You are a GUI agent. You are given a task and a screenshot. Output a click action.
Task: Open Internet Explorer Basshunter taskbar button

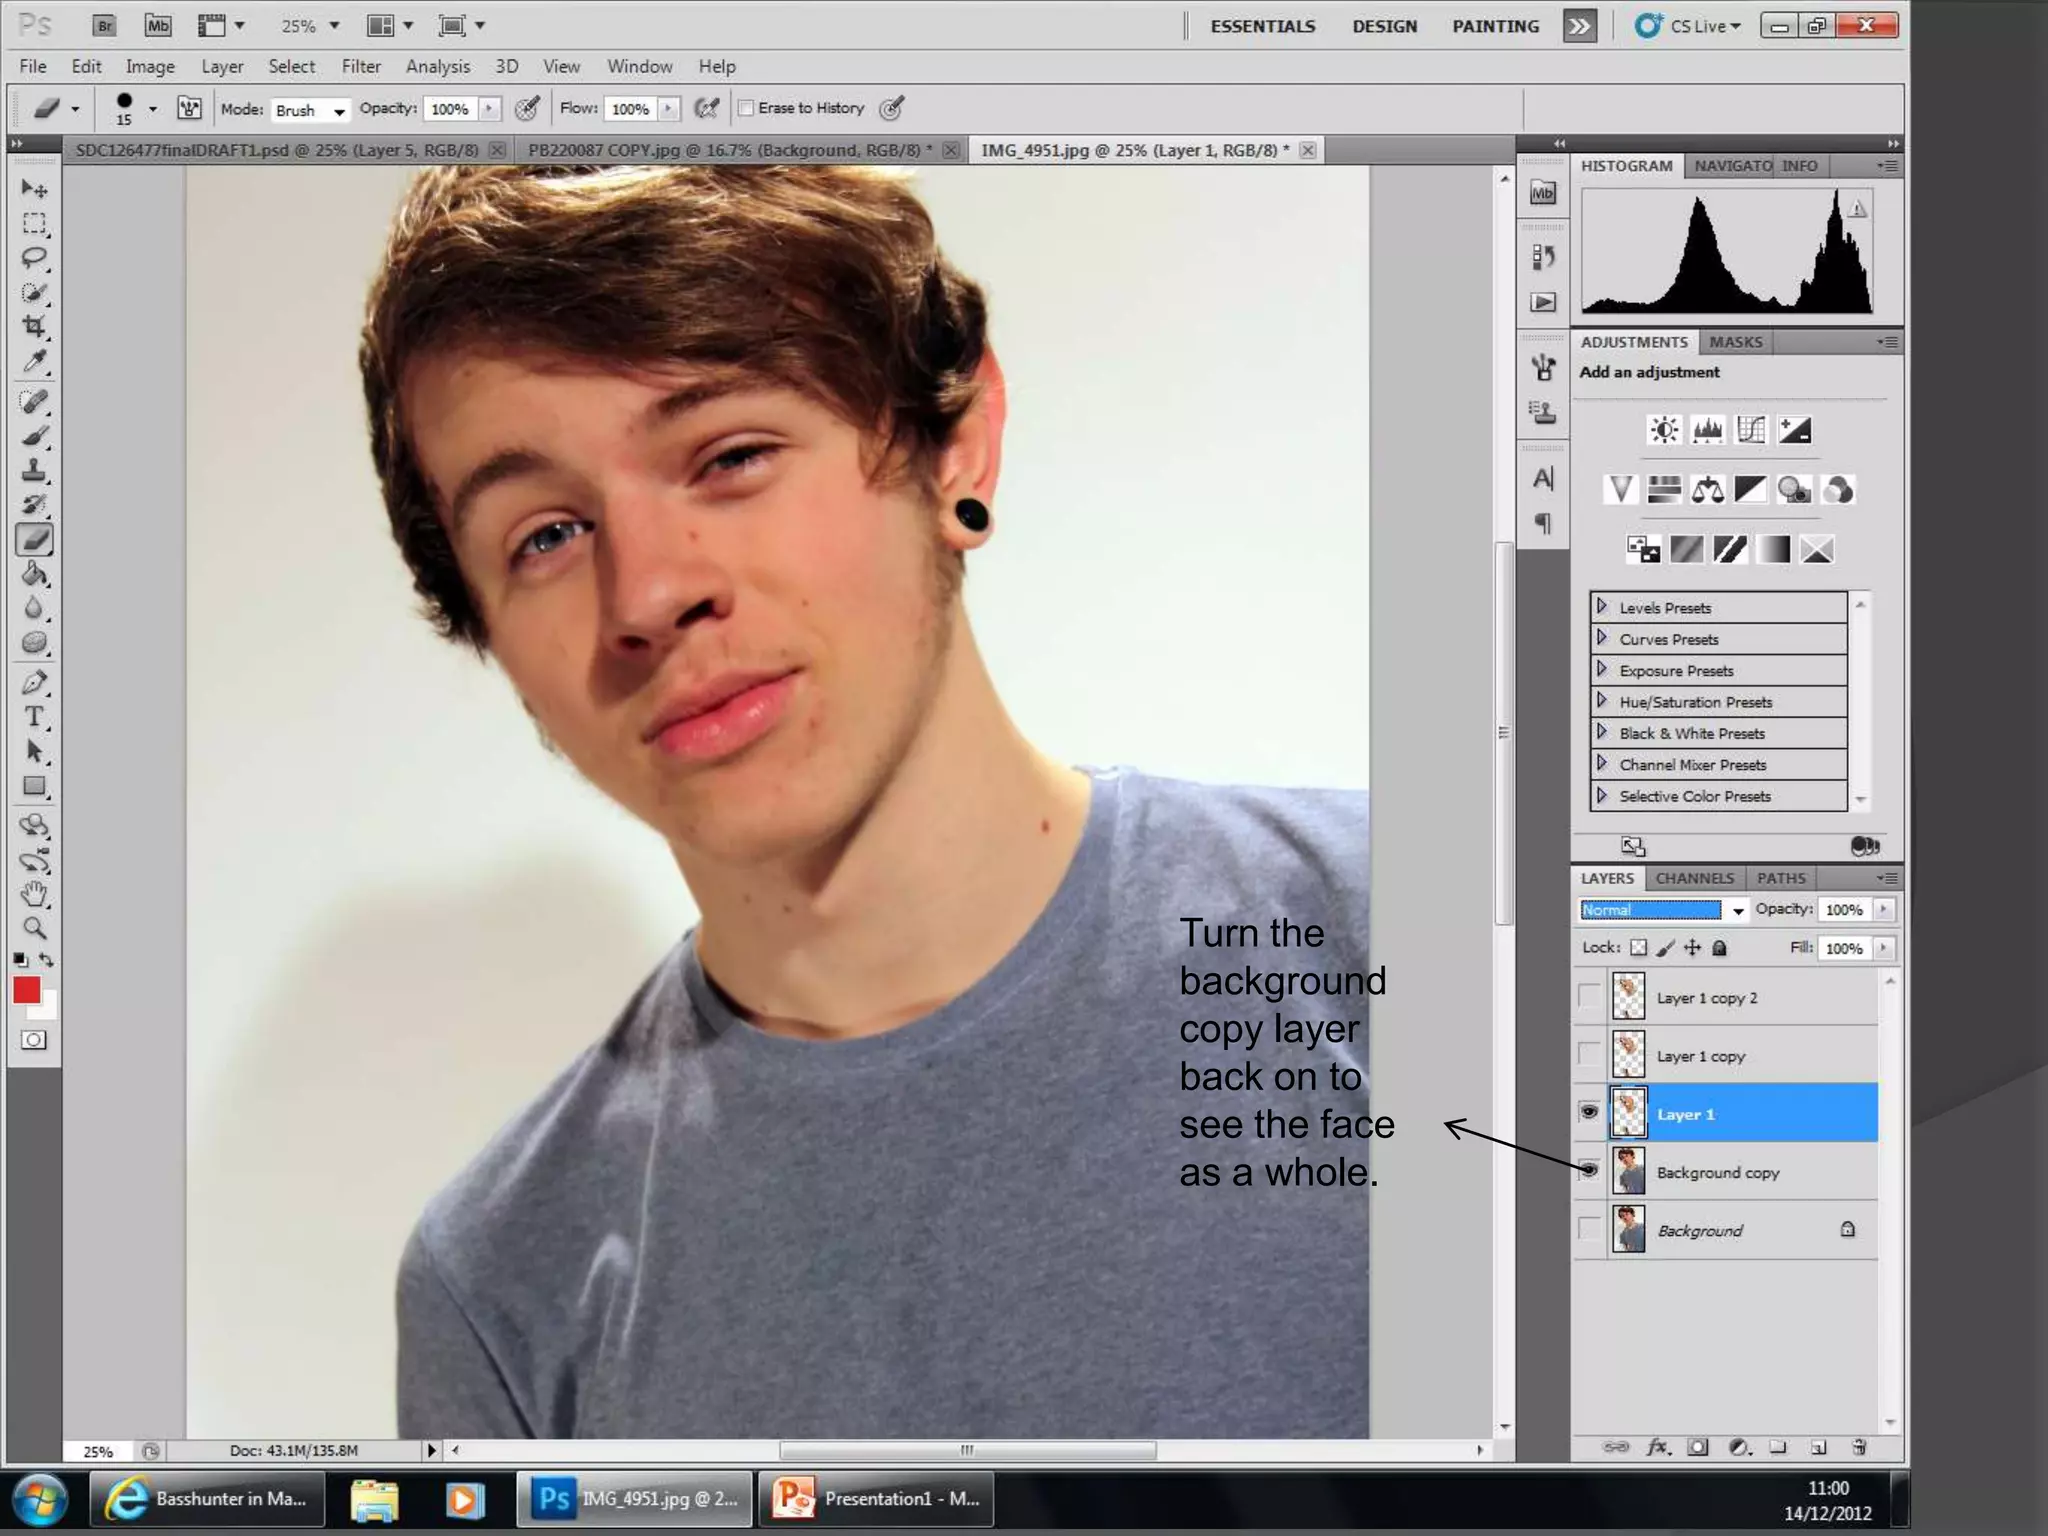(x=207, y=1498)
